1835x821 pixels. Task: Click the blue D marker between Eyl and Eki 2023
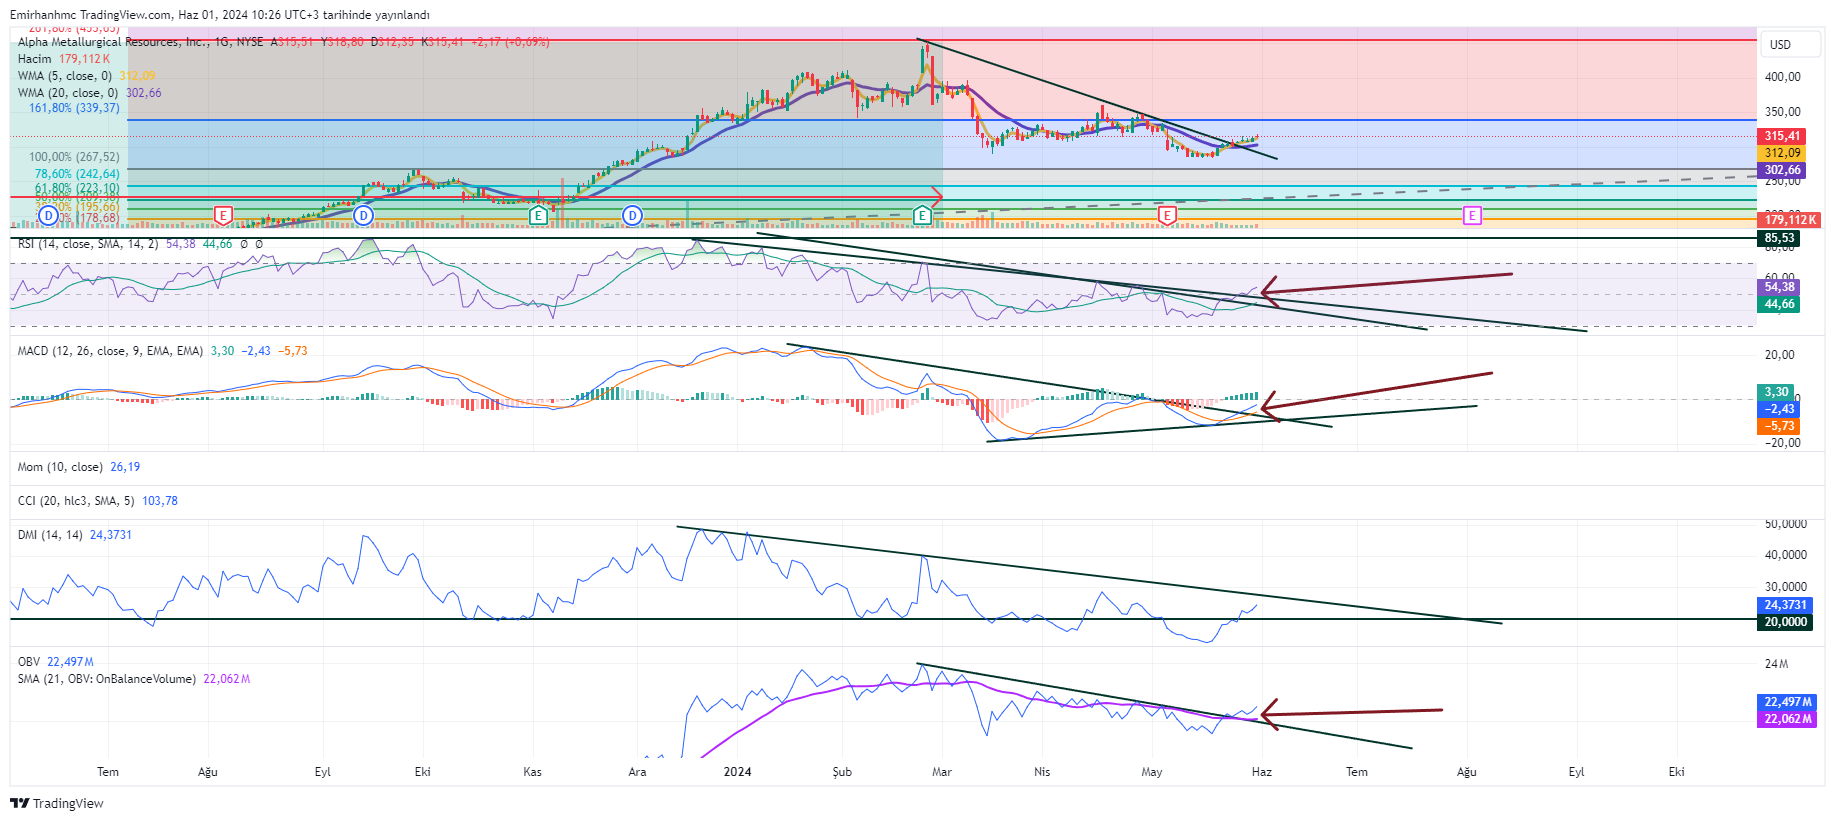(363, 215)
